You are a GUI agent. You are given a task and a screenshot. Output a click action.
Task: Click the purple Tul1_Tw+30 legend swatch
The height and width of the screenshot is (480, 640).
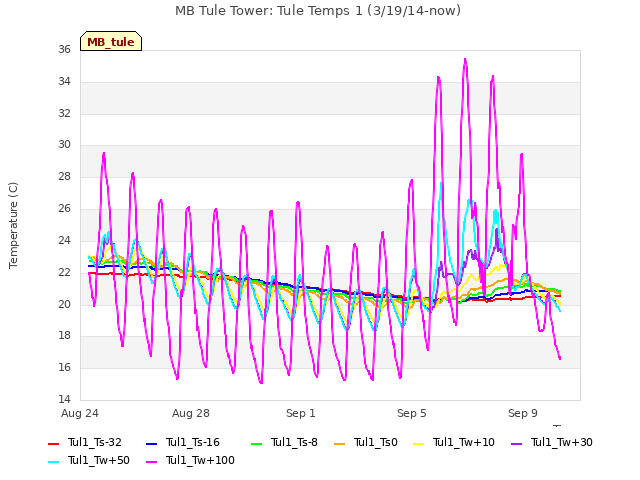pos(516,443)
